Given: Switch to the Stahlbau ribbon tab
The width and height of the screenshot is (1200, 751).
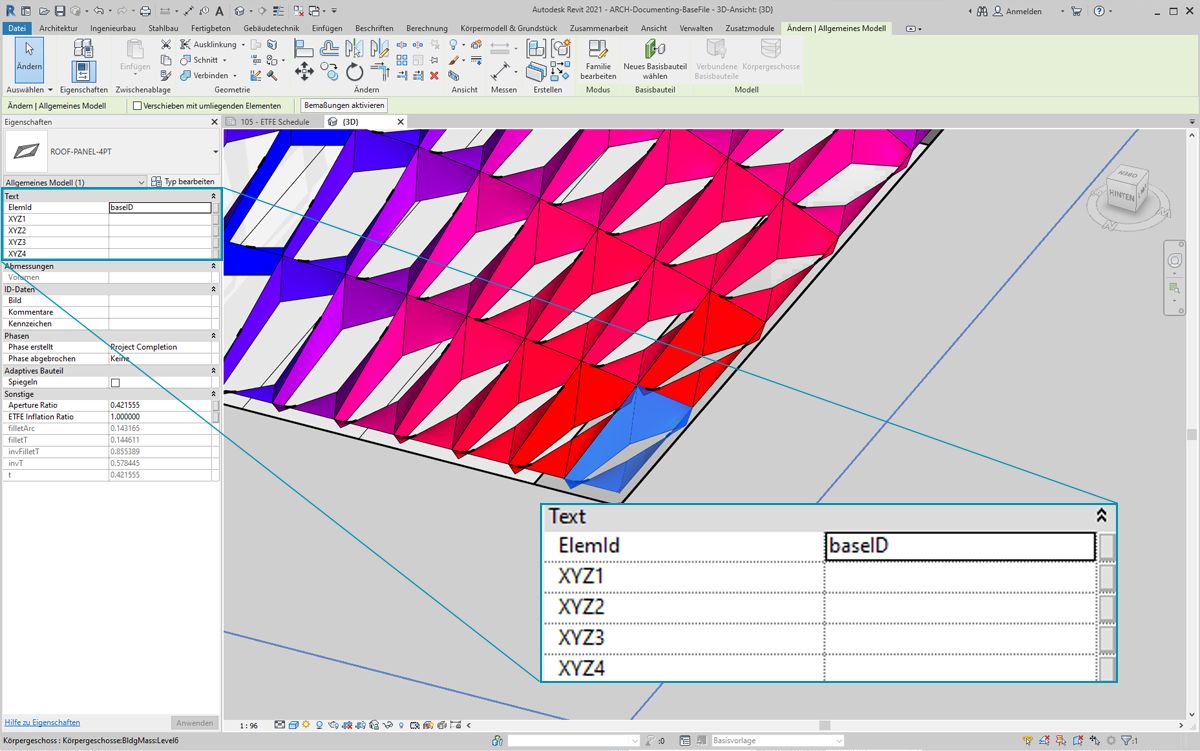Looking at the screenshot, I should (163, 28).
